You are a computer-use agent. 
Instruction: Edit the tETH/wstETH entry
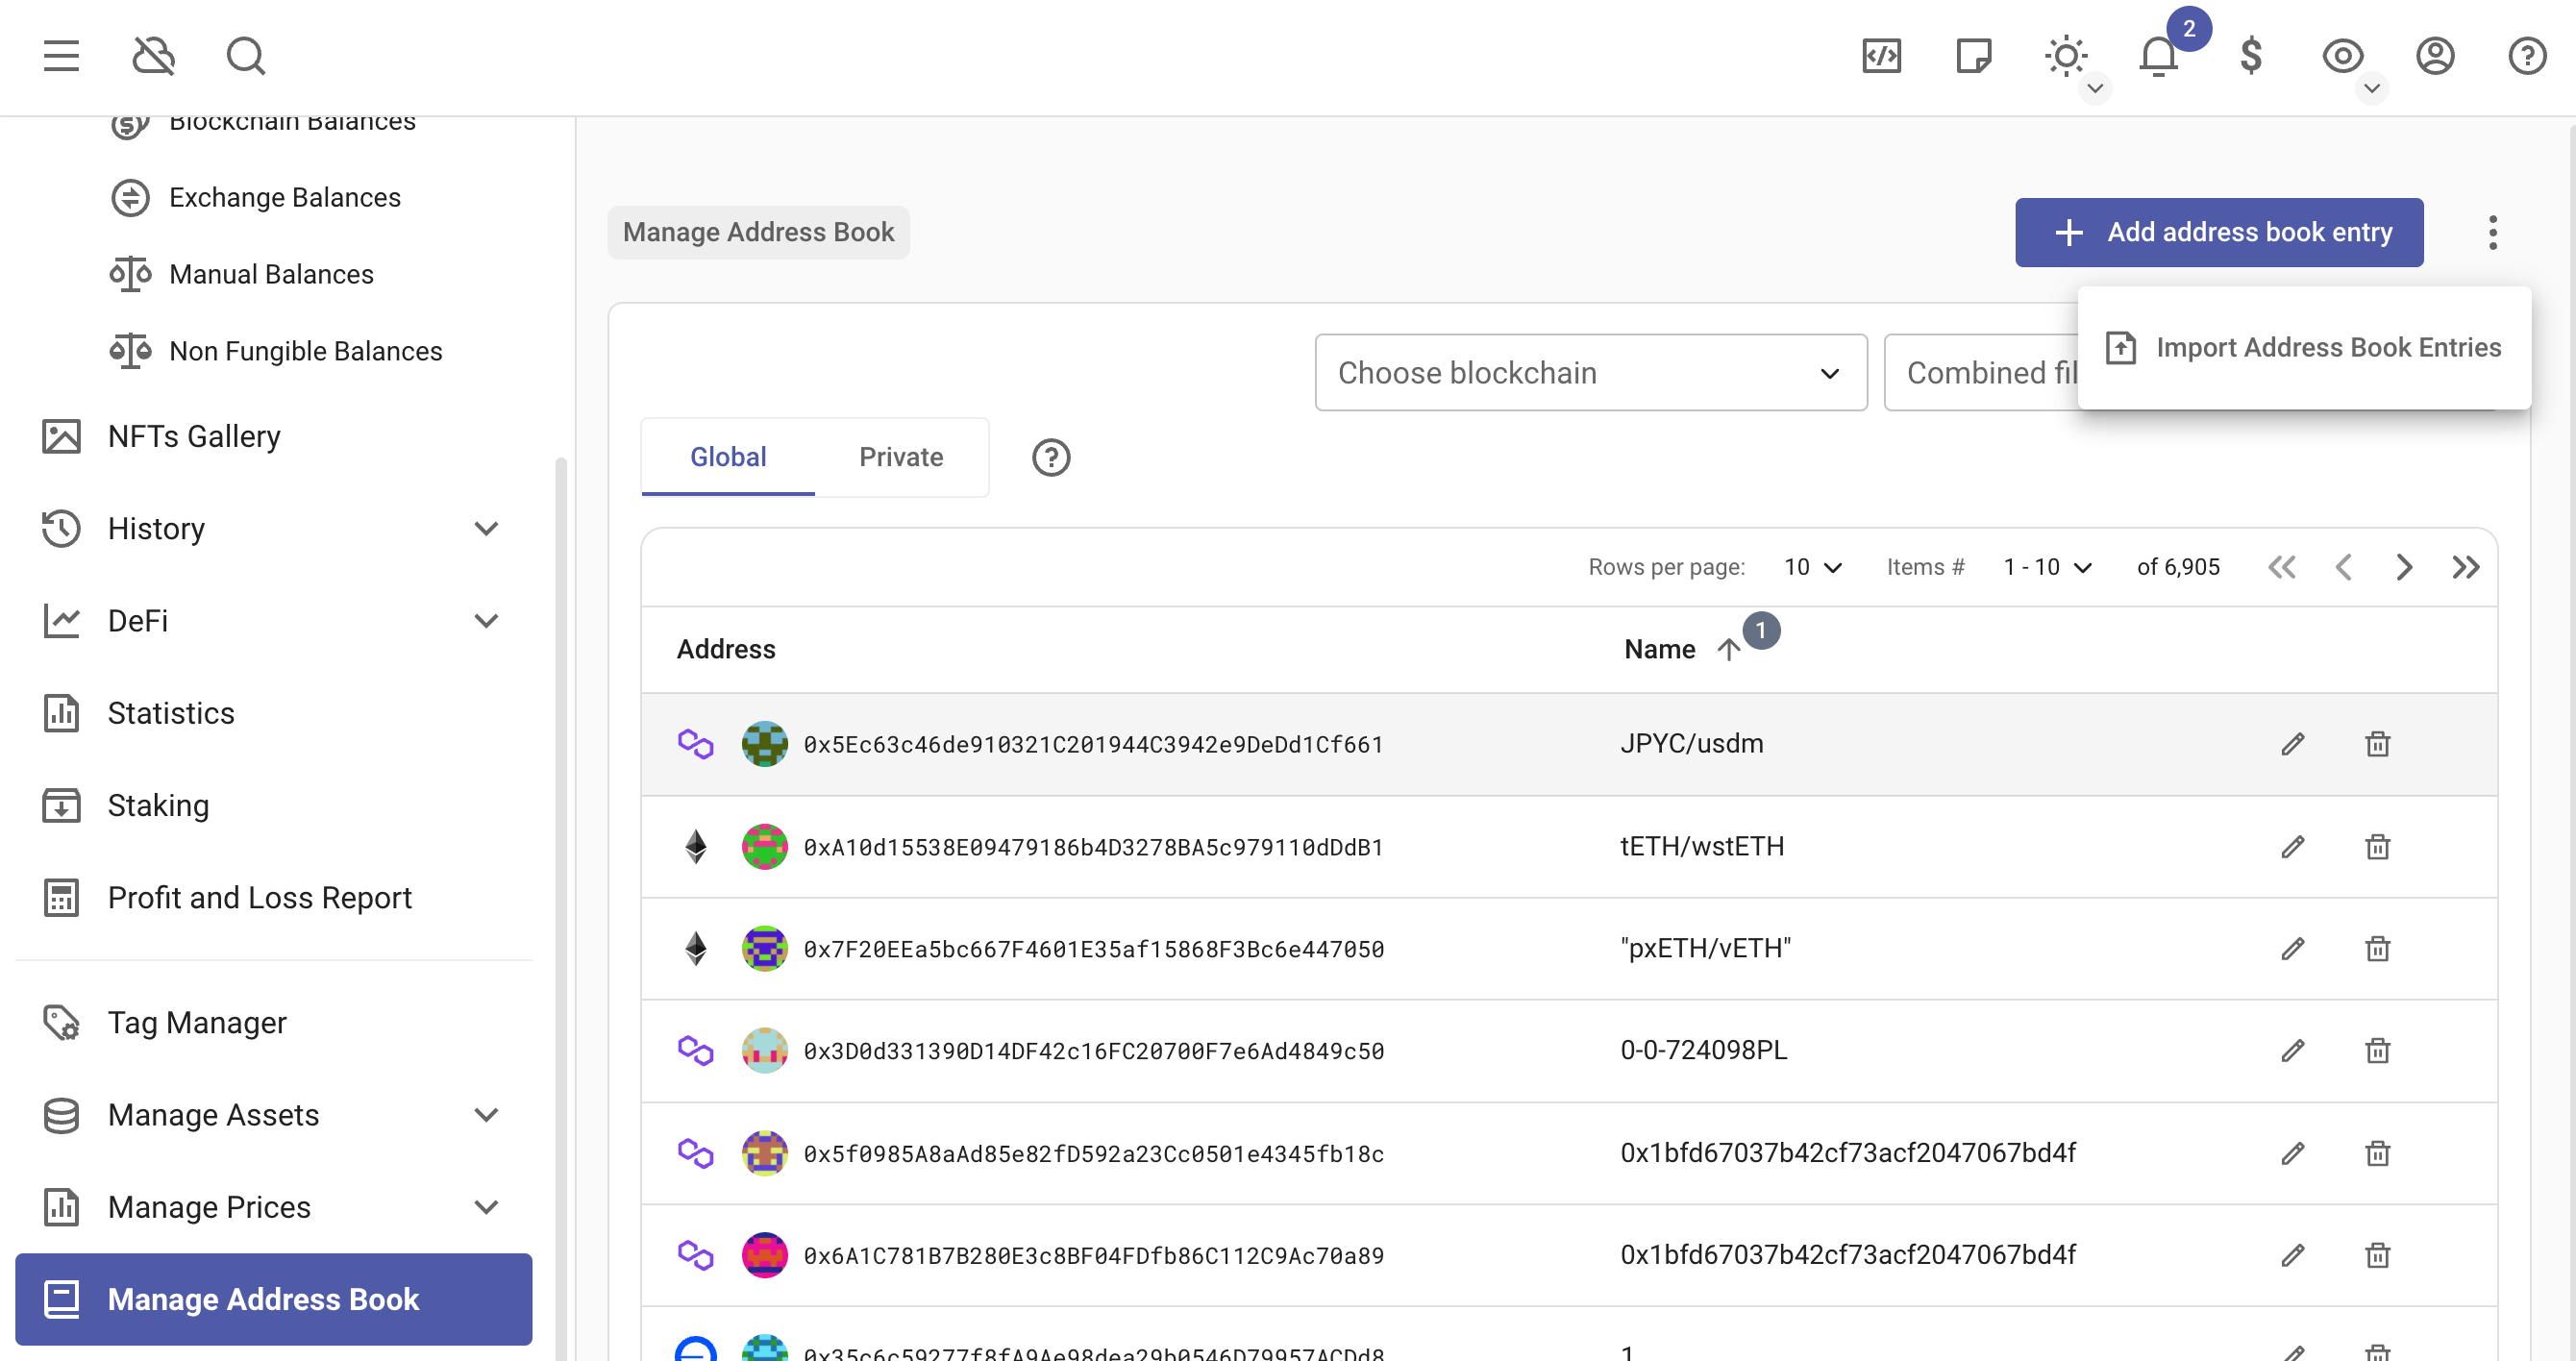coord(2293,847)
